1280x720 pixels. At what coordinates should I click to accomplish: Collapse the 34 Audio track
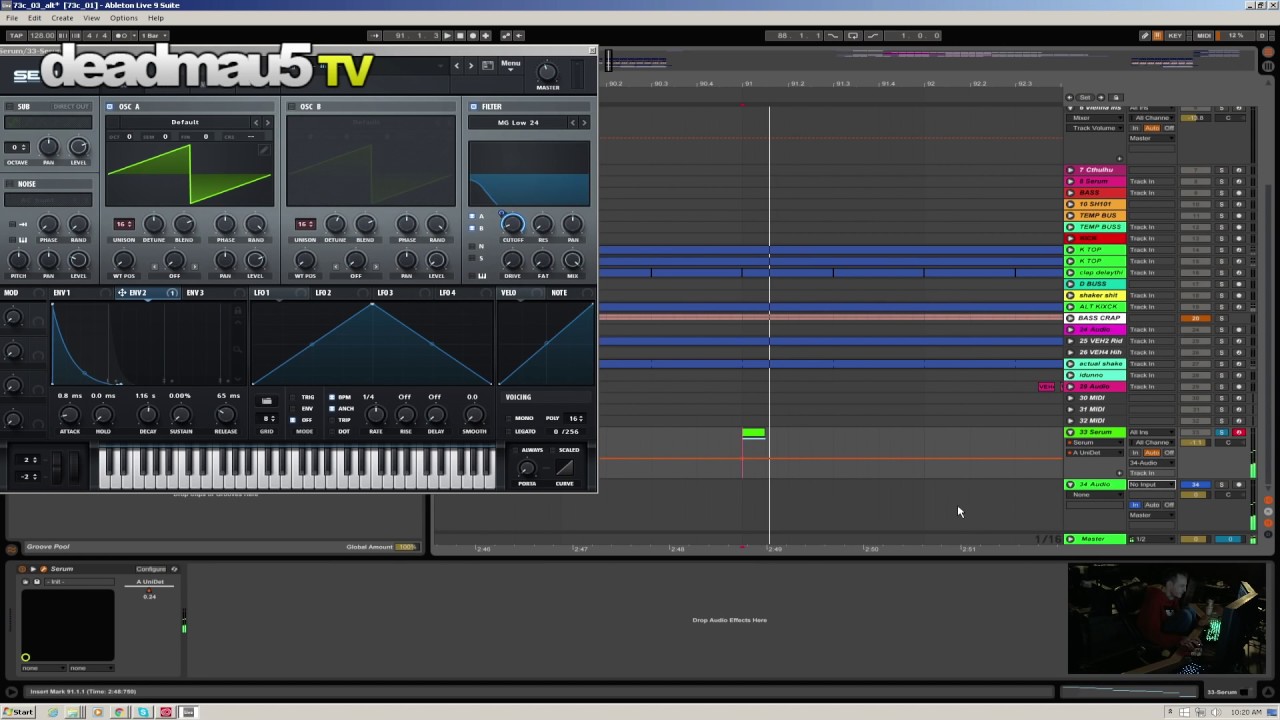click(1070, 484)
